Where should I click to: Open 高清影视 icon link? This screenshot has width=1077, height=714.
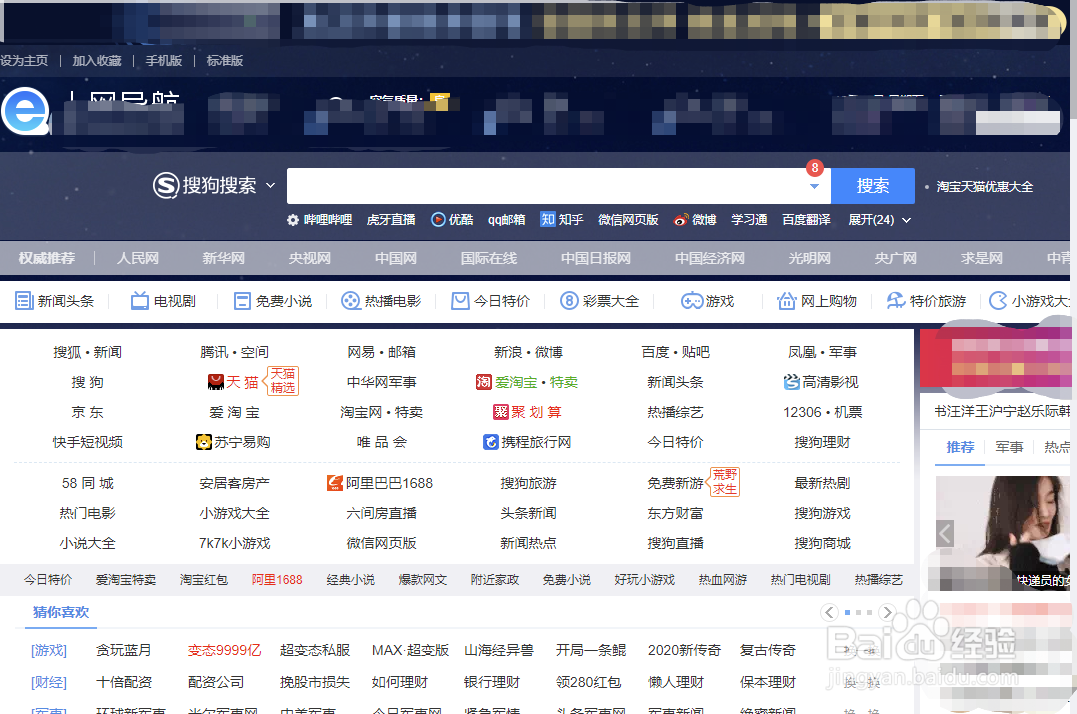click(792, 382)
